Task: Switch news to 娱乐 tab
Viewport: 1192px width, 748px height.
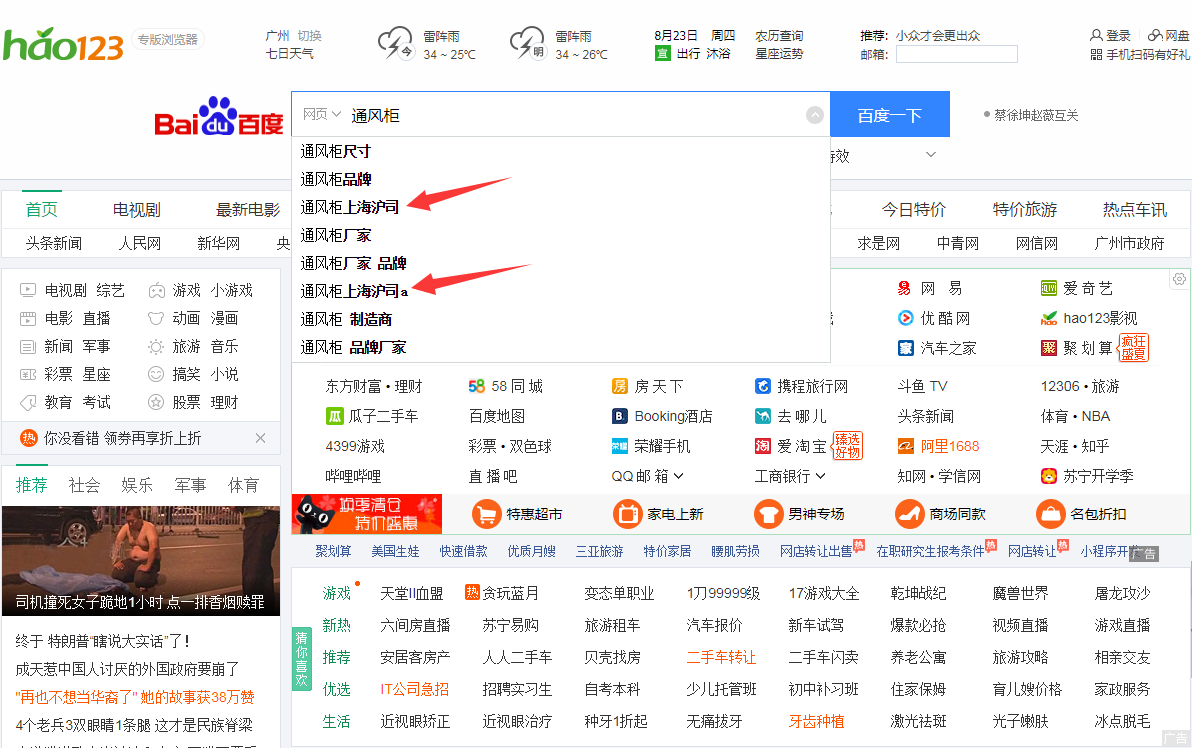Action: pyautogui.click(x=137, y=485)
